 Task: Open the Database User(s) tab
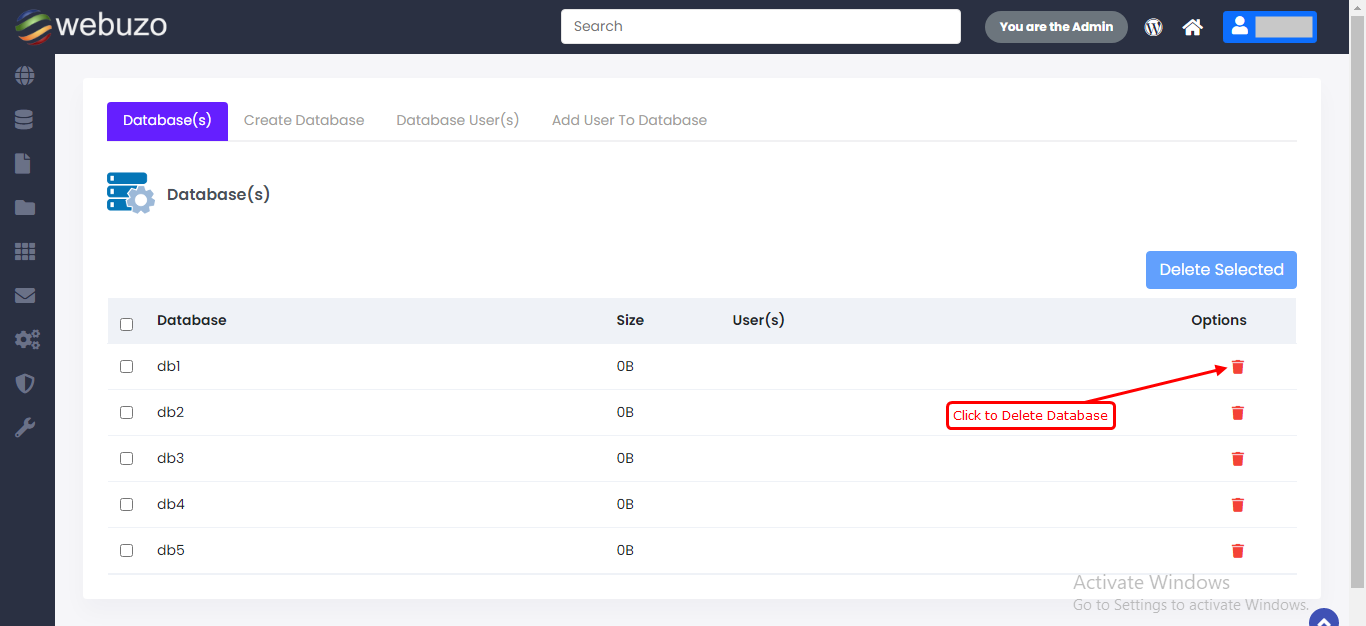pos(457,120)
